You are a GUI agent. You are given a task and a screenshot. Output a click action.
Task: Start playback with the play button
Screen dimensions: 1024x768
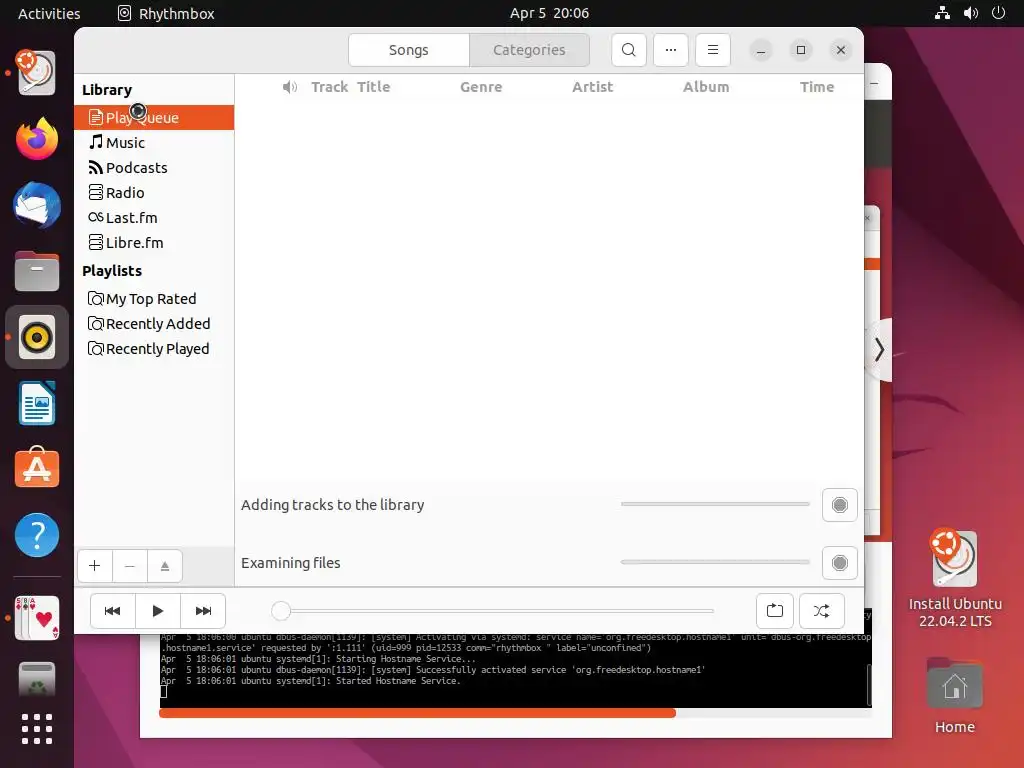pyautogui.click(x=157, y=611)
